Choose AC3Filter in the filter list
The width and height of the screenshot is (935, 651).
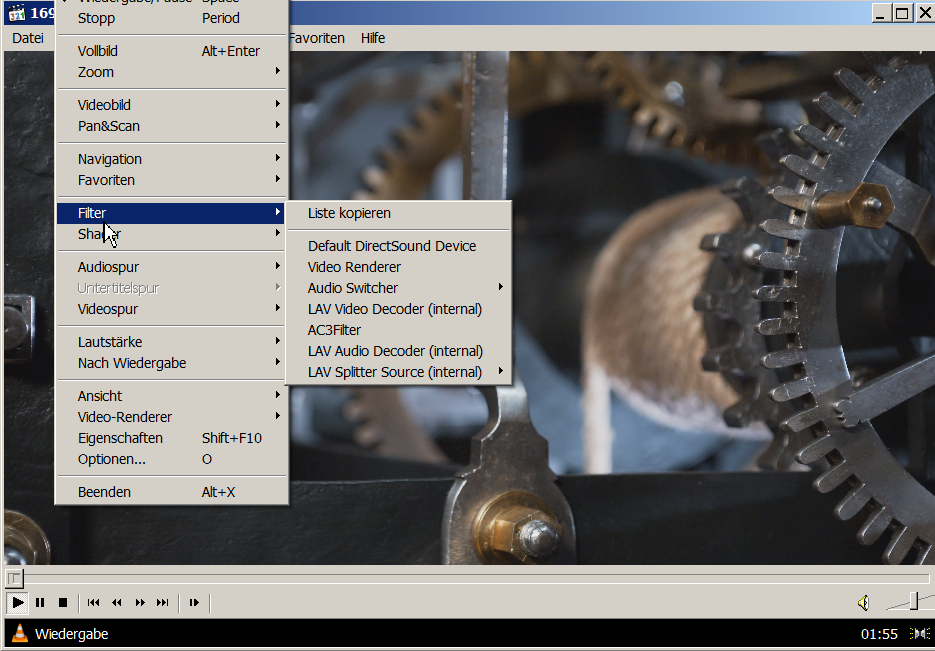coord(334,330)
